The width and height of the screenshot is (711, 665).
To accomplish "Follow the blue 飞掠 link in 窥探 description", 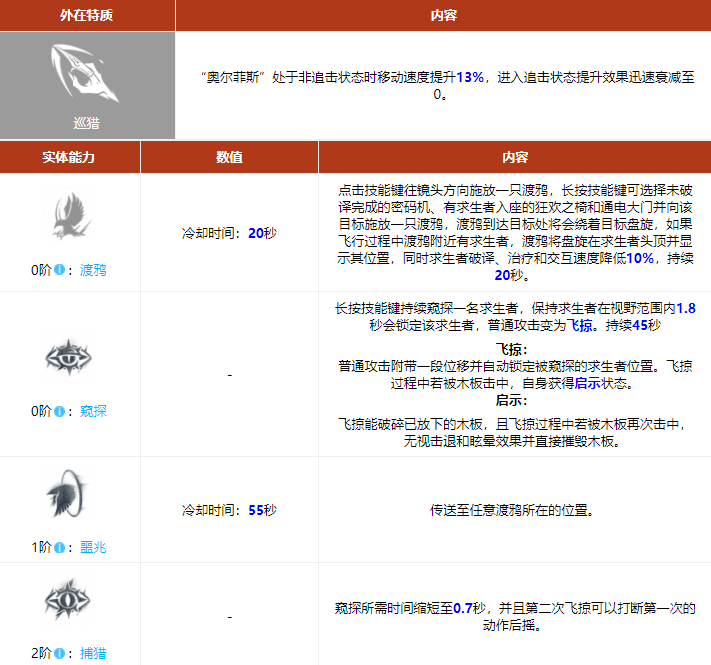I will (580, 325).
